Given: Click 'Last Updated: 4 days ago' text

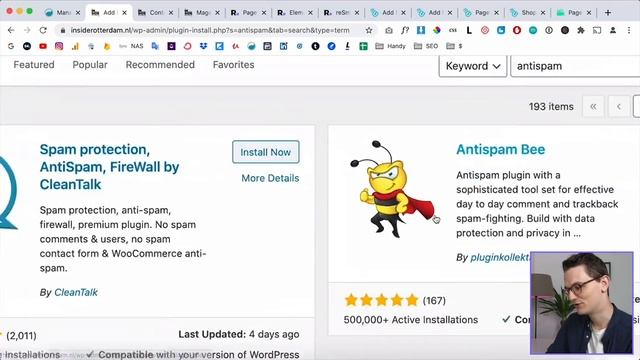Looking at the screenshot, I should tap(239, 334).
